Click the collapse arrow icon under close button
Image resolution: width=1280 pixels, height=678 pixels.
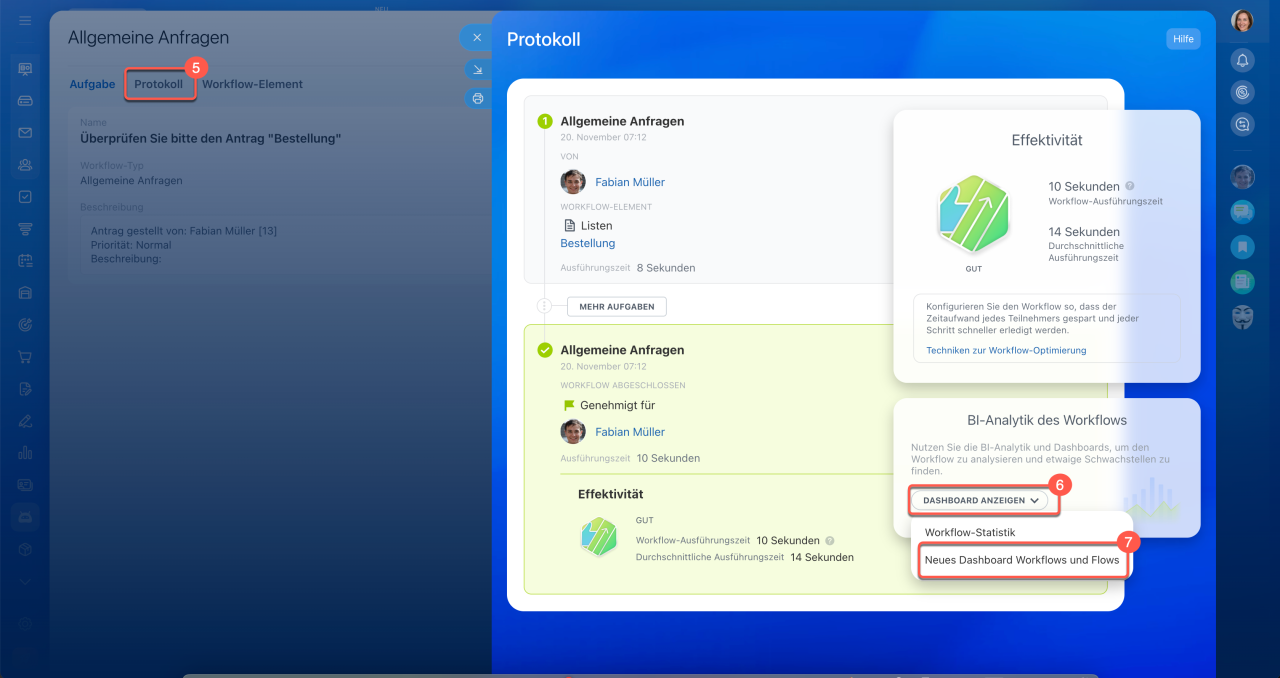[477, 70]
